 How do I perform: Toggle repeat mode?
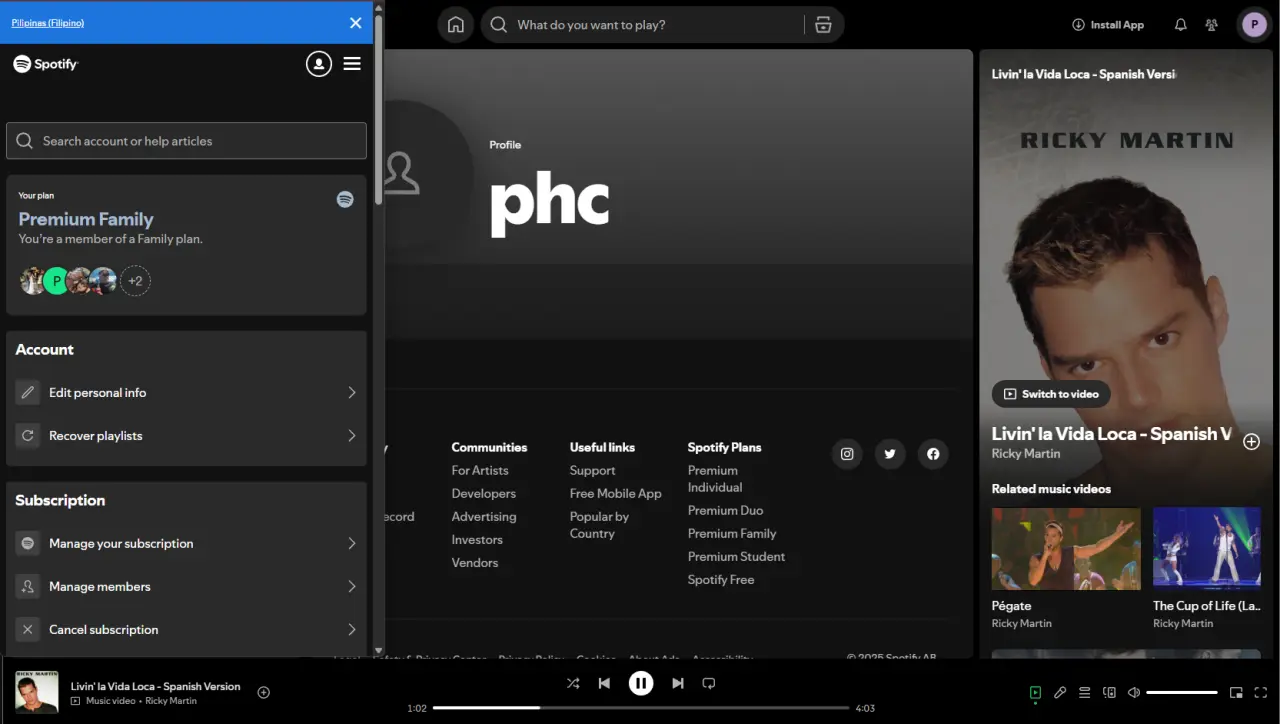click(709, 684)
